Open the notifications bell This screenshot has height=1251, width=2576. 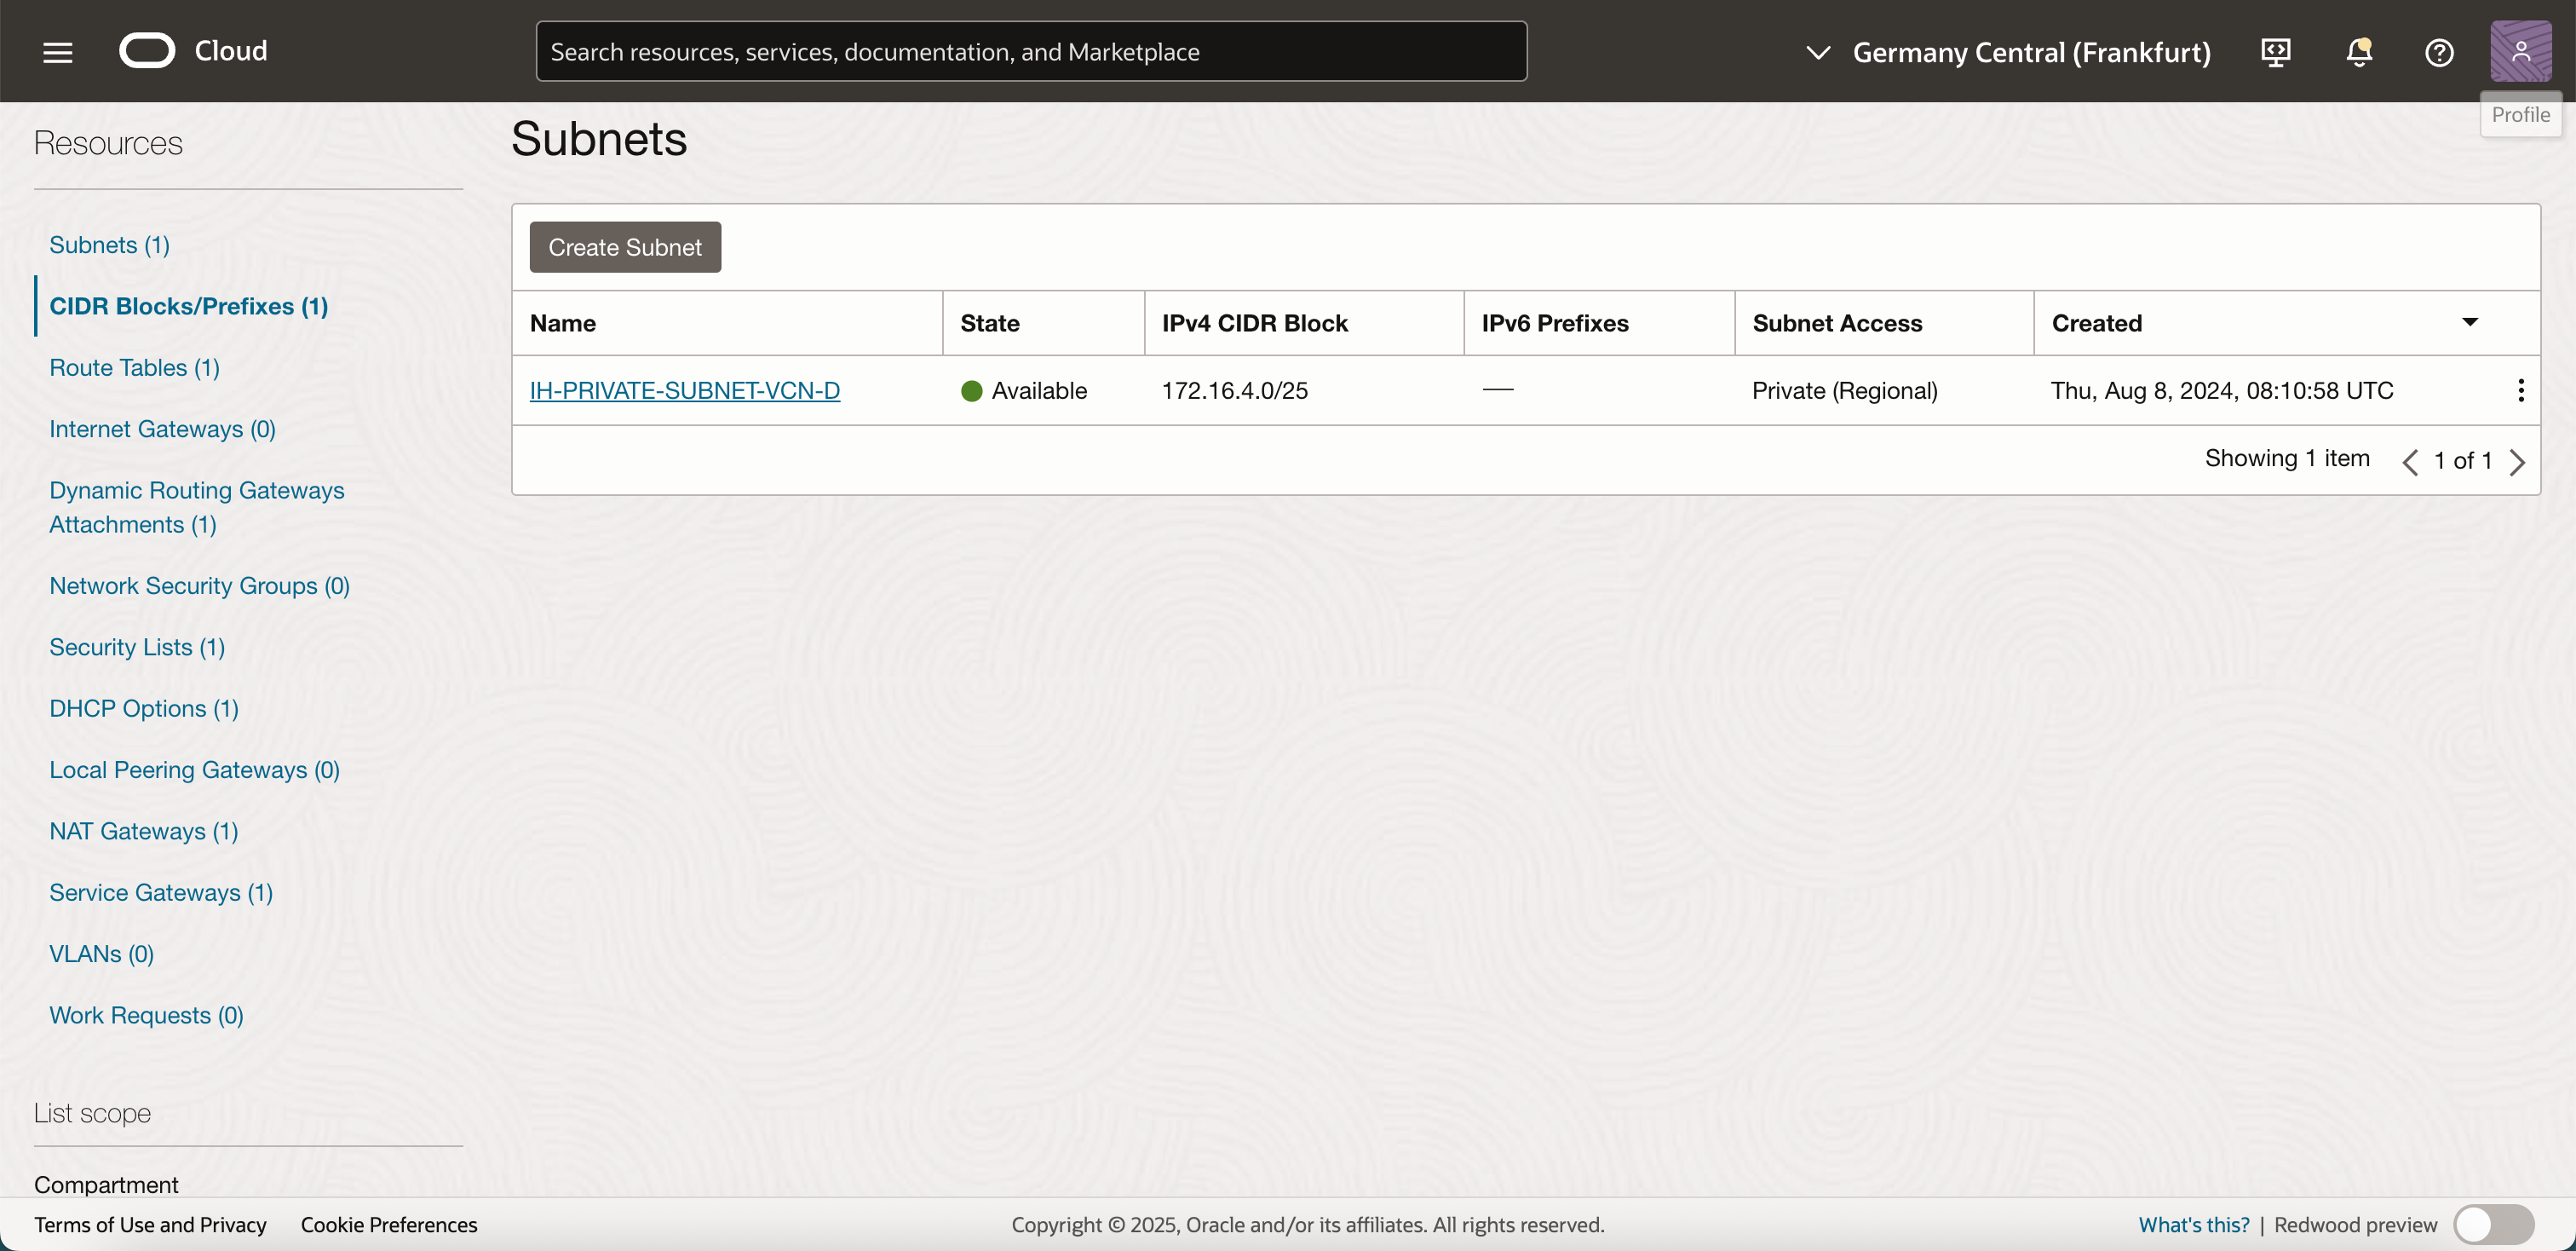click(x=2358, y=52)
